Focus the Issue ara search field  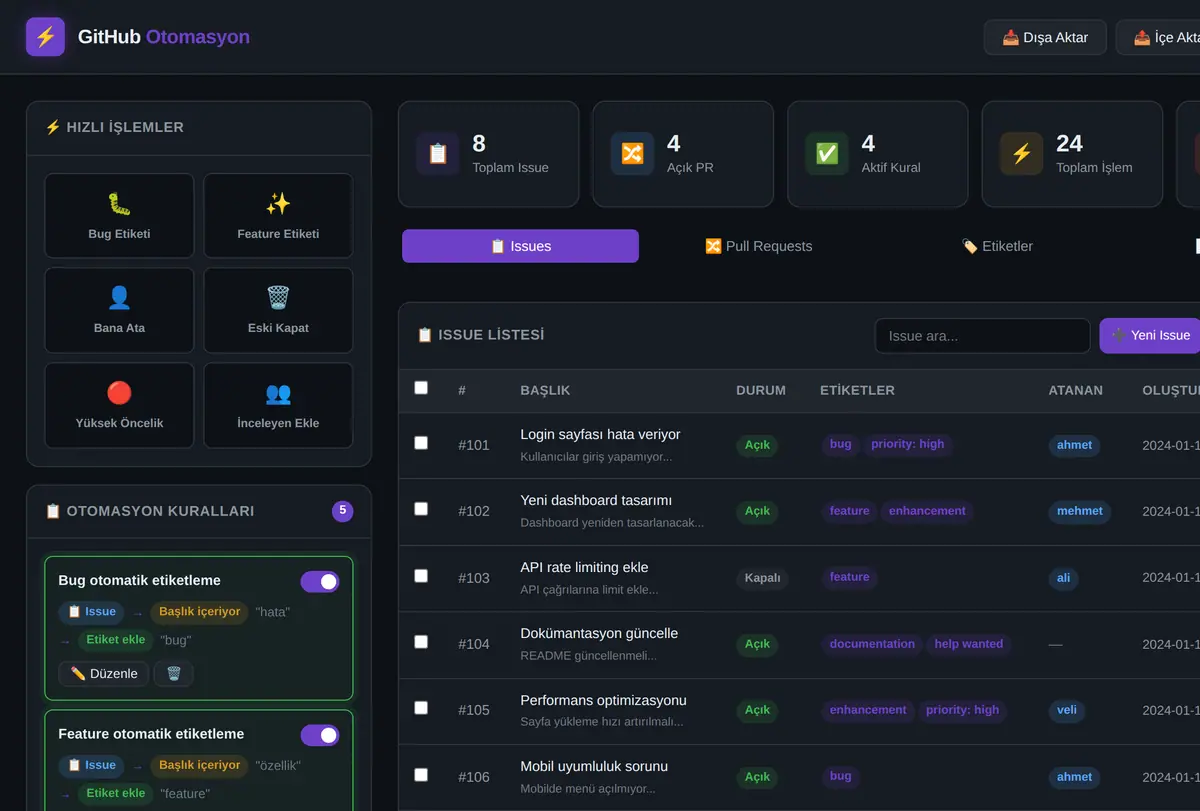coord(982,336)
